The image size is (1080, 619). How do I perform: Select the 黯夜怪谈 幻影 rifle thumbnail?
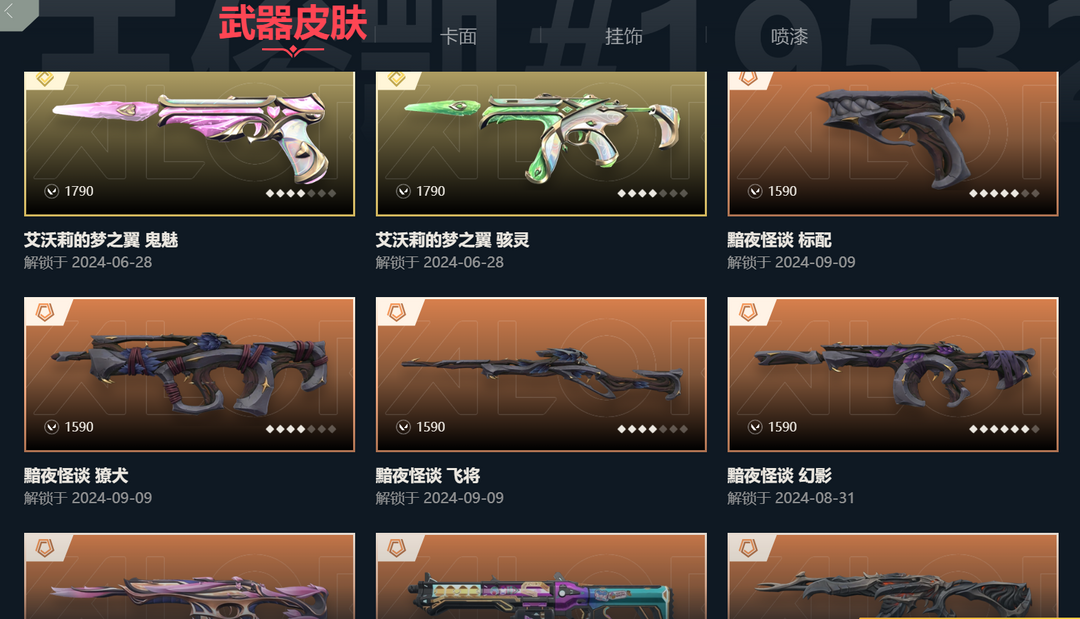893,375
